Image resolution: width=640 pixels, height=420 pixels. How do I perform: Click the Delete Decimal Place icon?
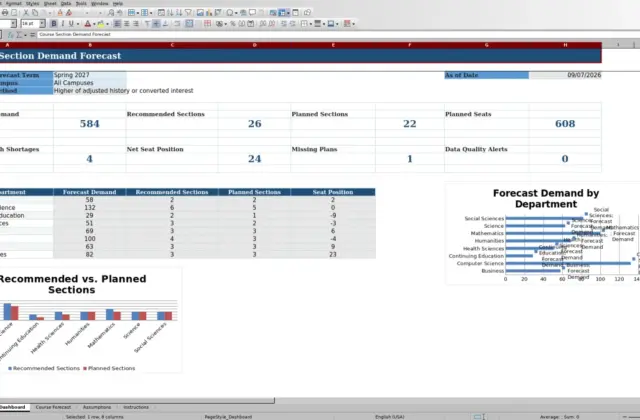click(x=271, y=24)
